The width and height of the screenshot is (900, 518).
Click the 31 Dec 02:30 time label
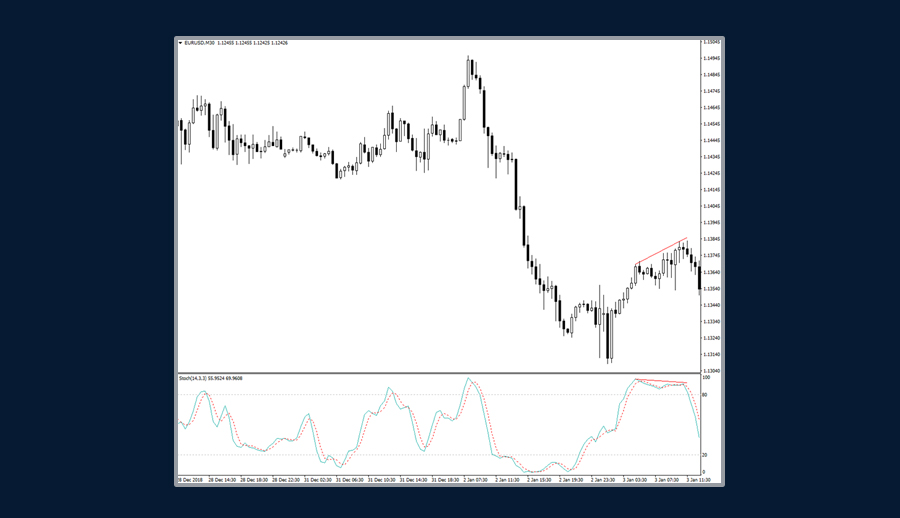[319, 480]
